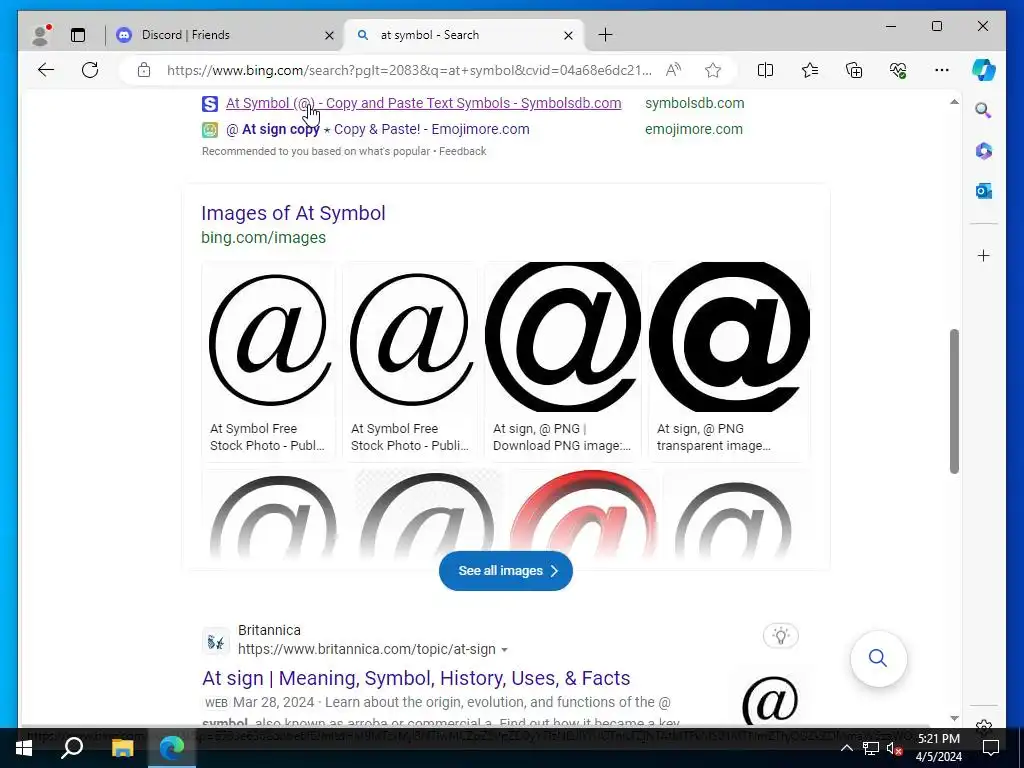Open the muted volume tray icon
This screenshot has width=1024, height=768.
click(x=895, y=748)
